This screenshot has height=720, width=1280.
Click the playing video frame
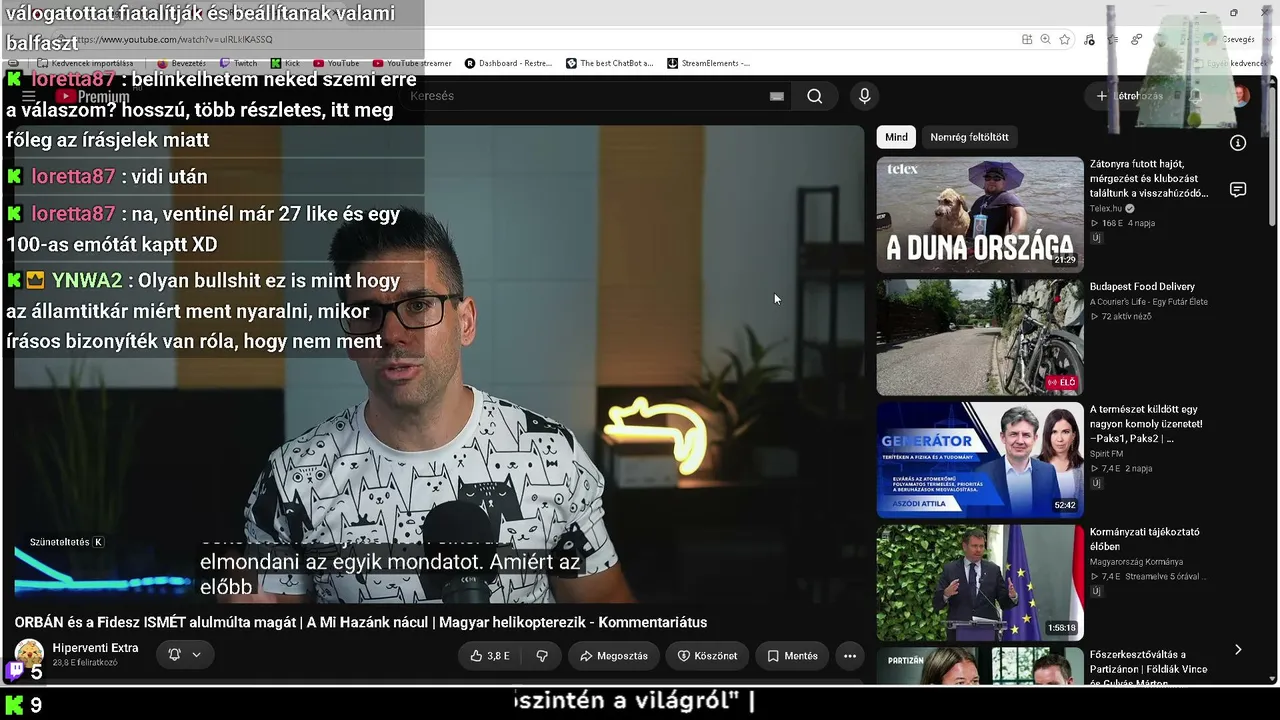(x=439, y=364)
